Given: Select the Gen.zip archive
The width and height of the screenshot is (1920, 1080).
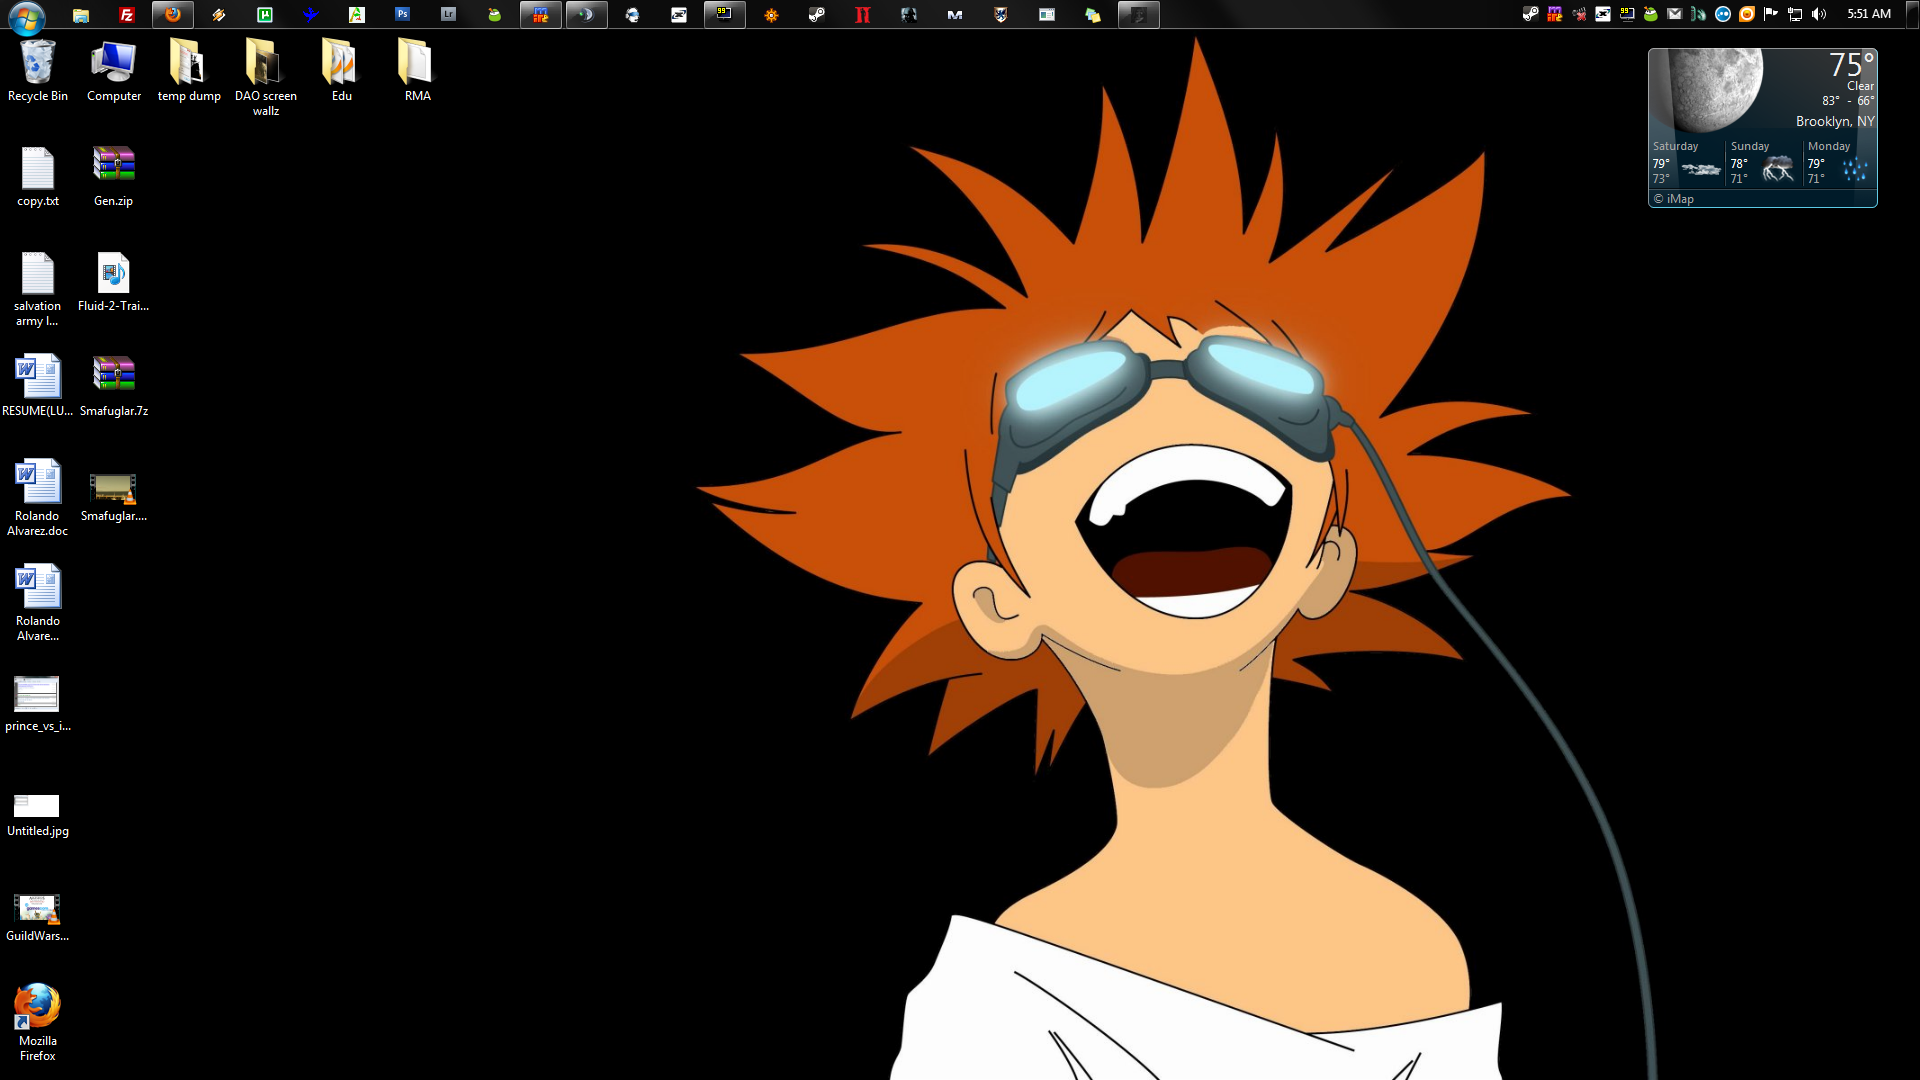Looking at the screenshot, I should click(114, 177).
